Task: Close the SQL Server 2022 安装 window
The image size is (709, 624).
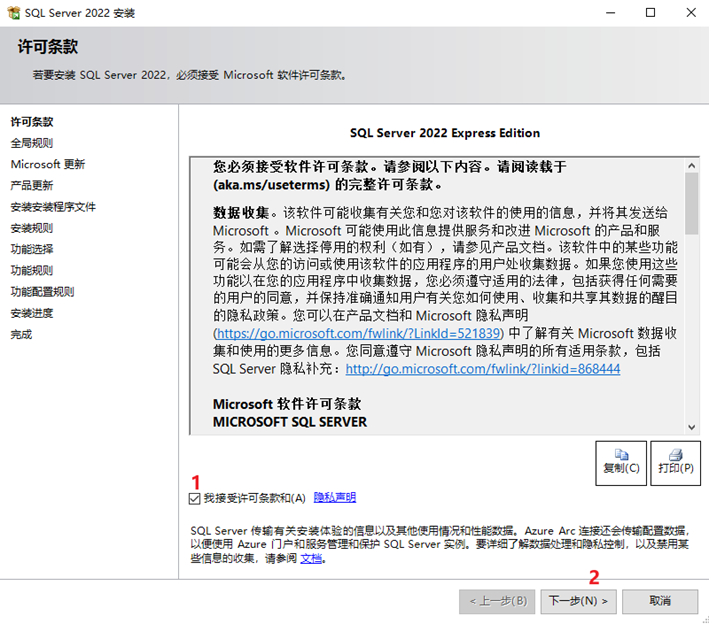Action: 691,13
